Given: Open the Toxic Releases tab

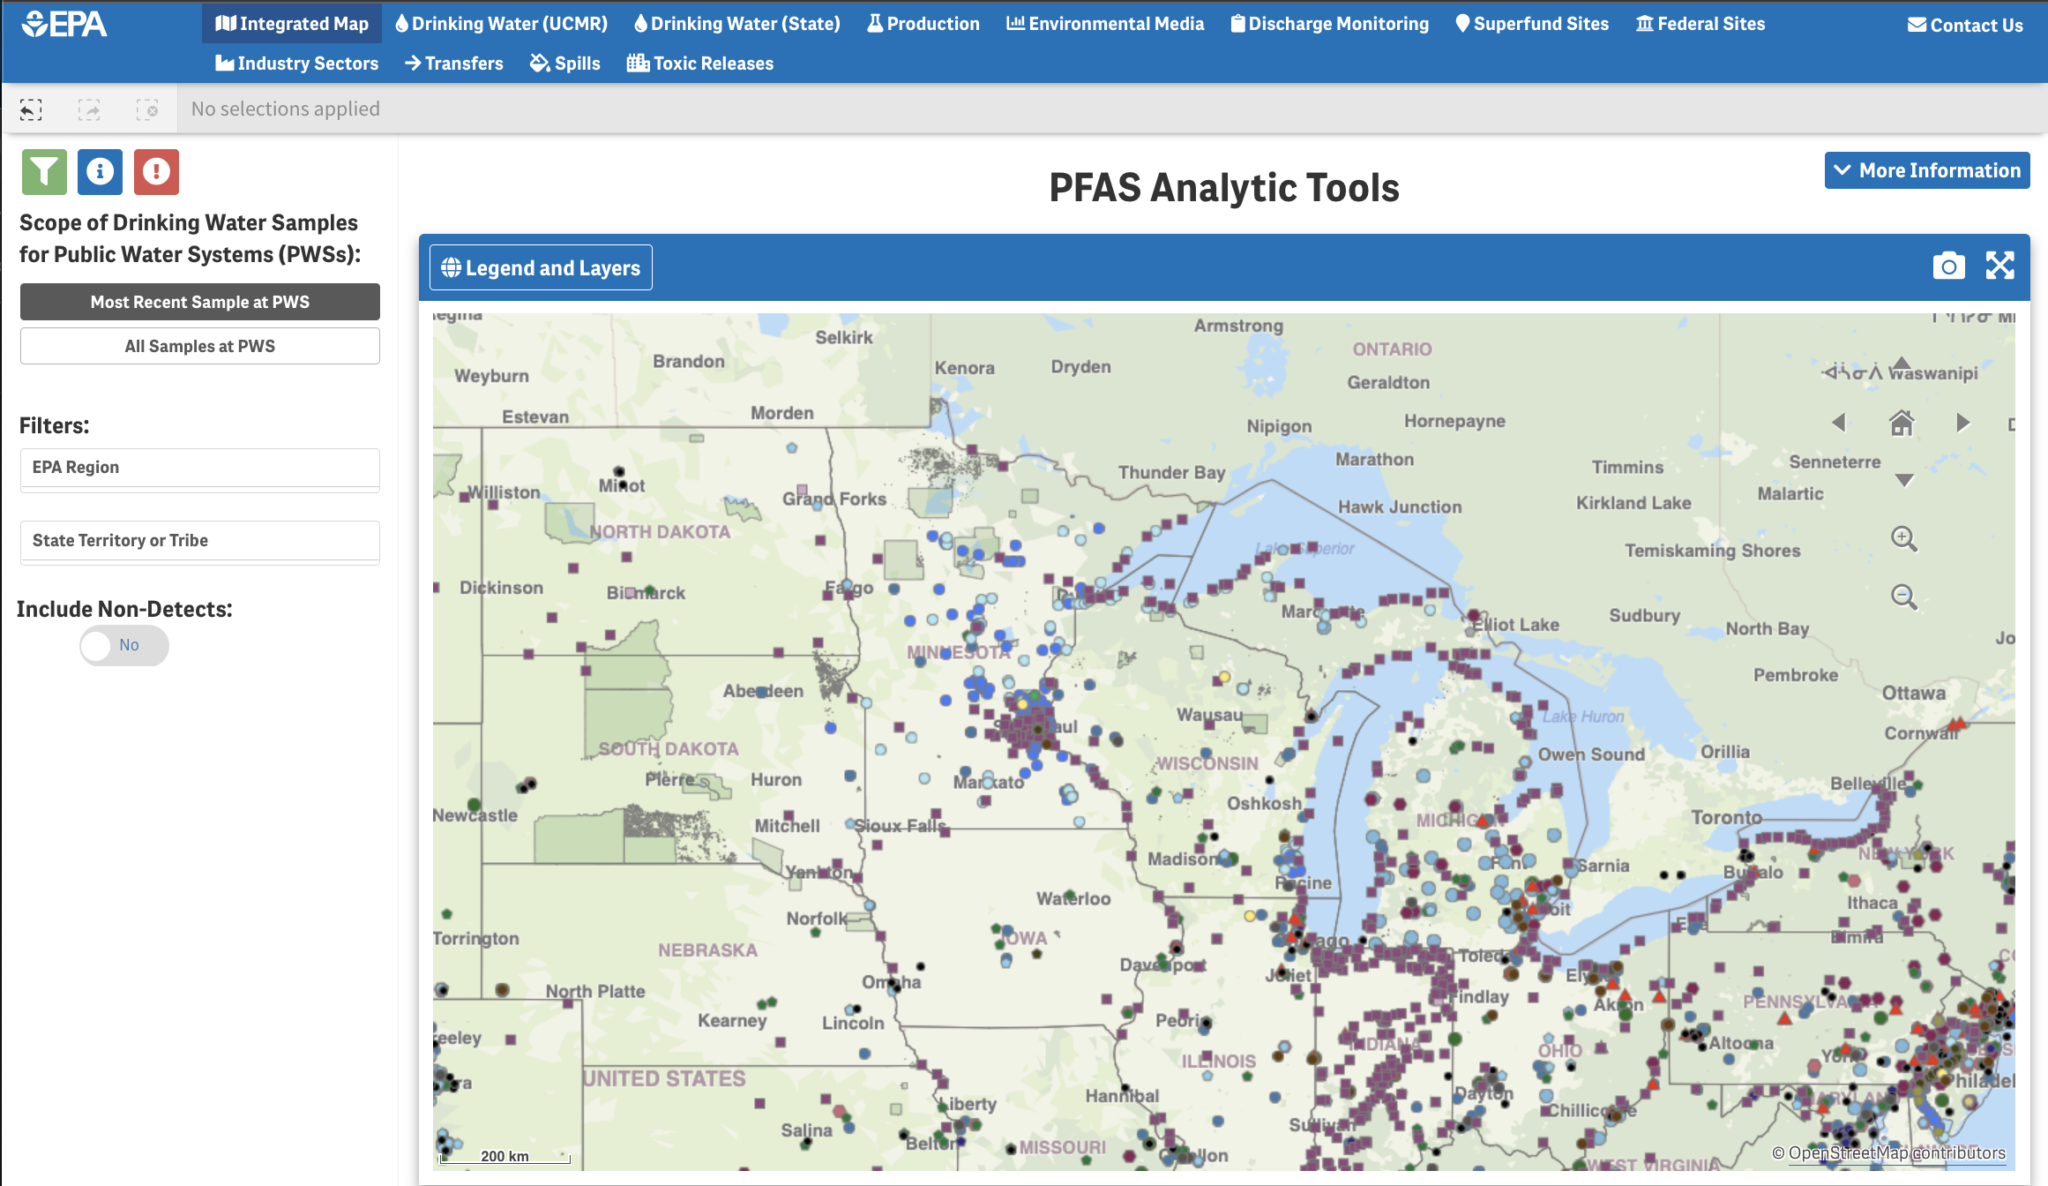Looking at the screenshot, I should click(700, 64).
